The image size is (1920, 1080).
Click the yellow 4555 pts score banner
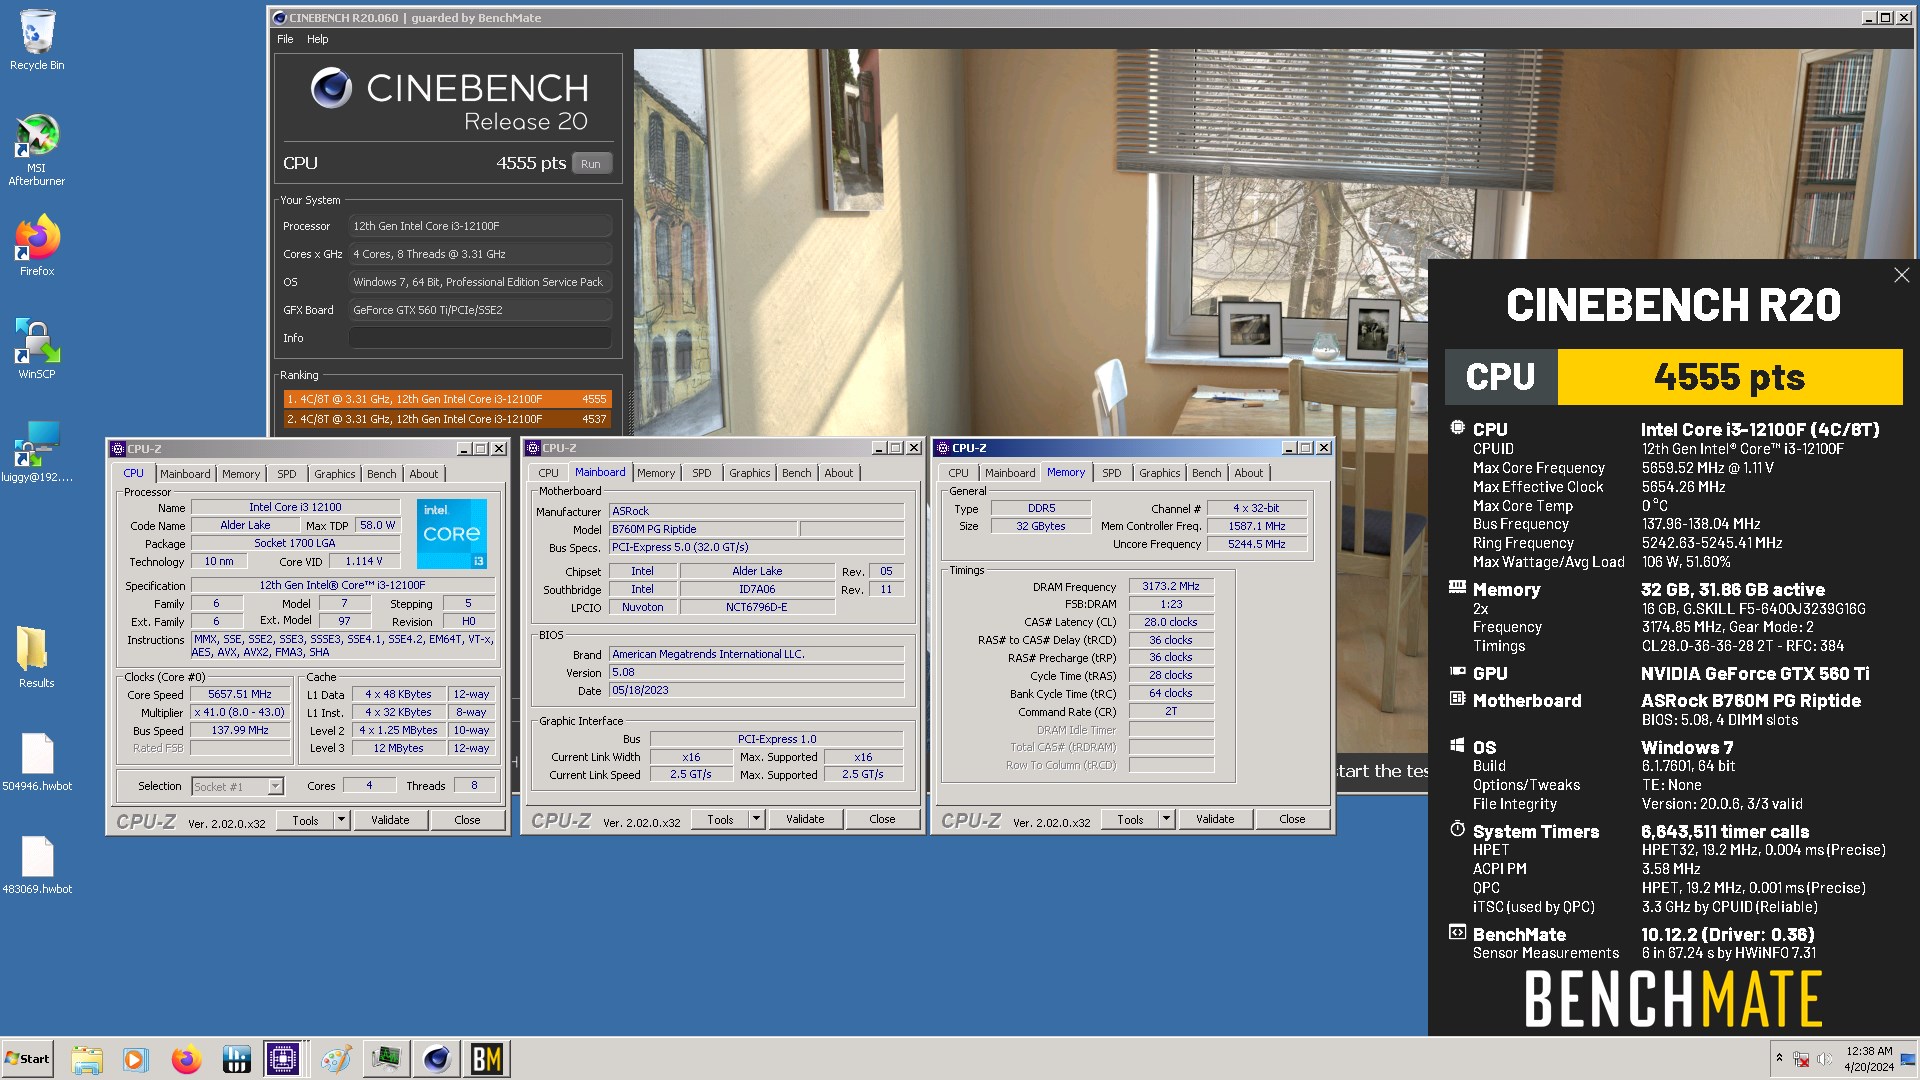pos(1730,377)
